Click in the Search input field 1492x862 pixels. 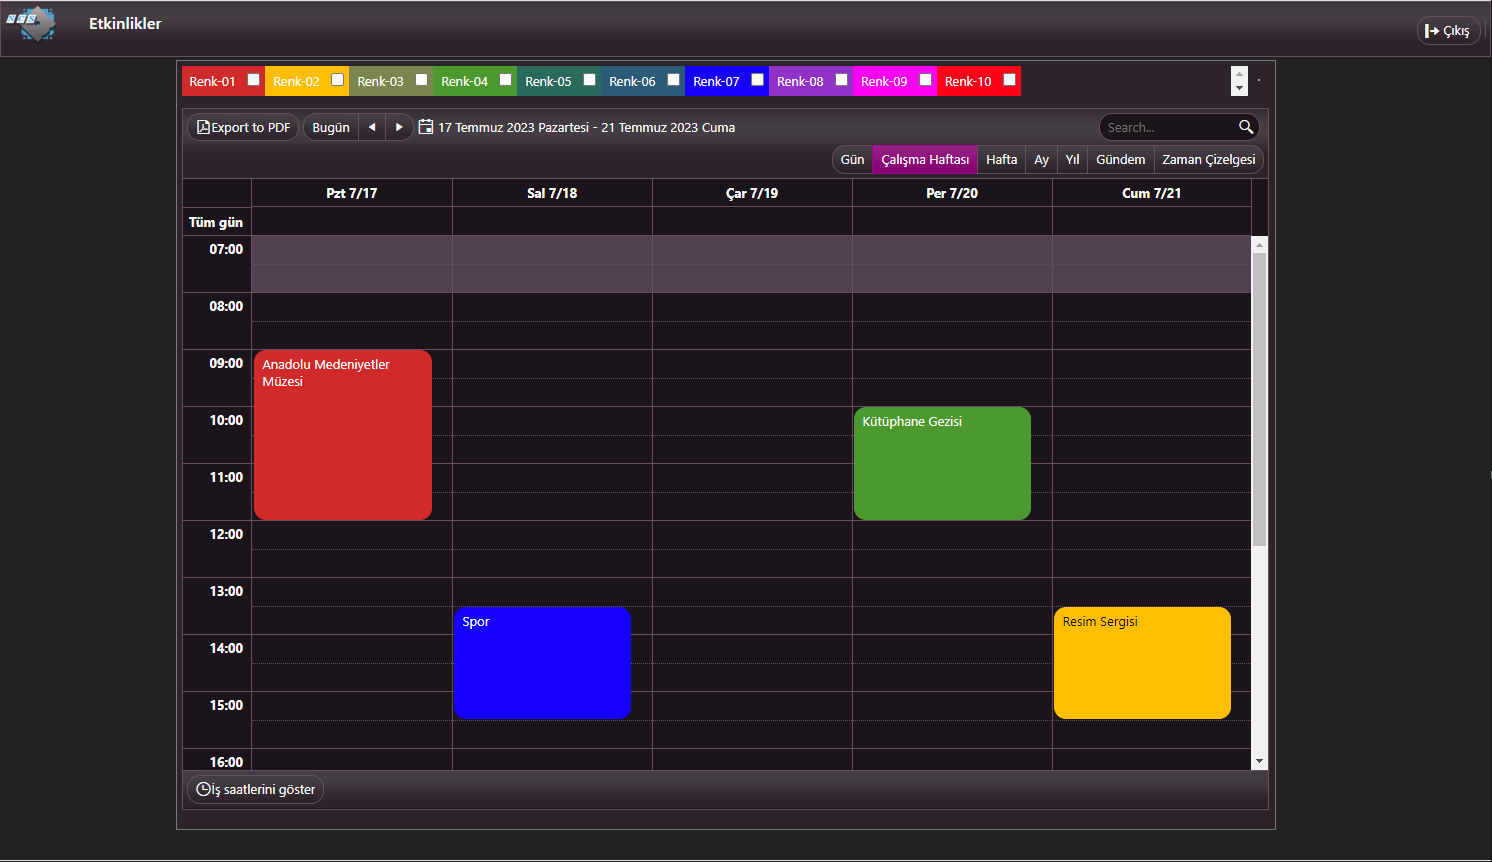tap(1168, 127)
